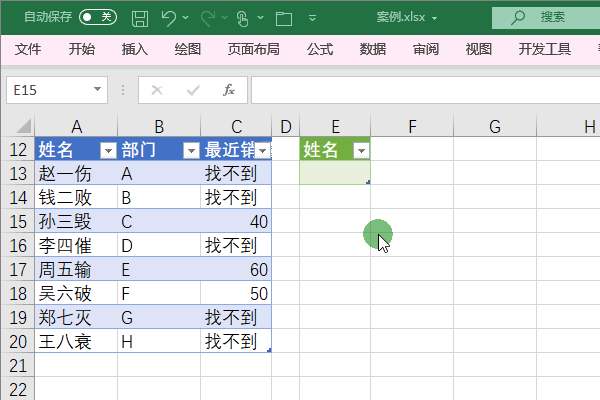Open the 部门 filter dropdown

pos(191,150)
